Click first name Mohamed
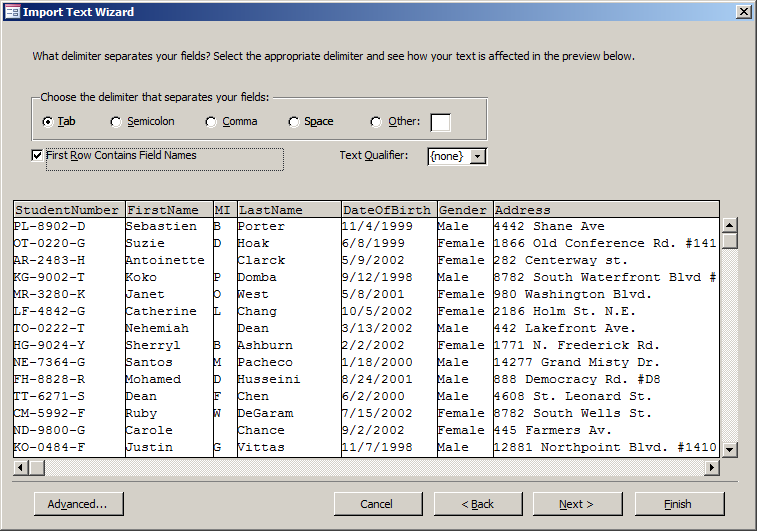The height and width of the screenshot is (531, 757). pos(154,379)
